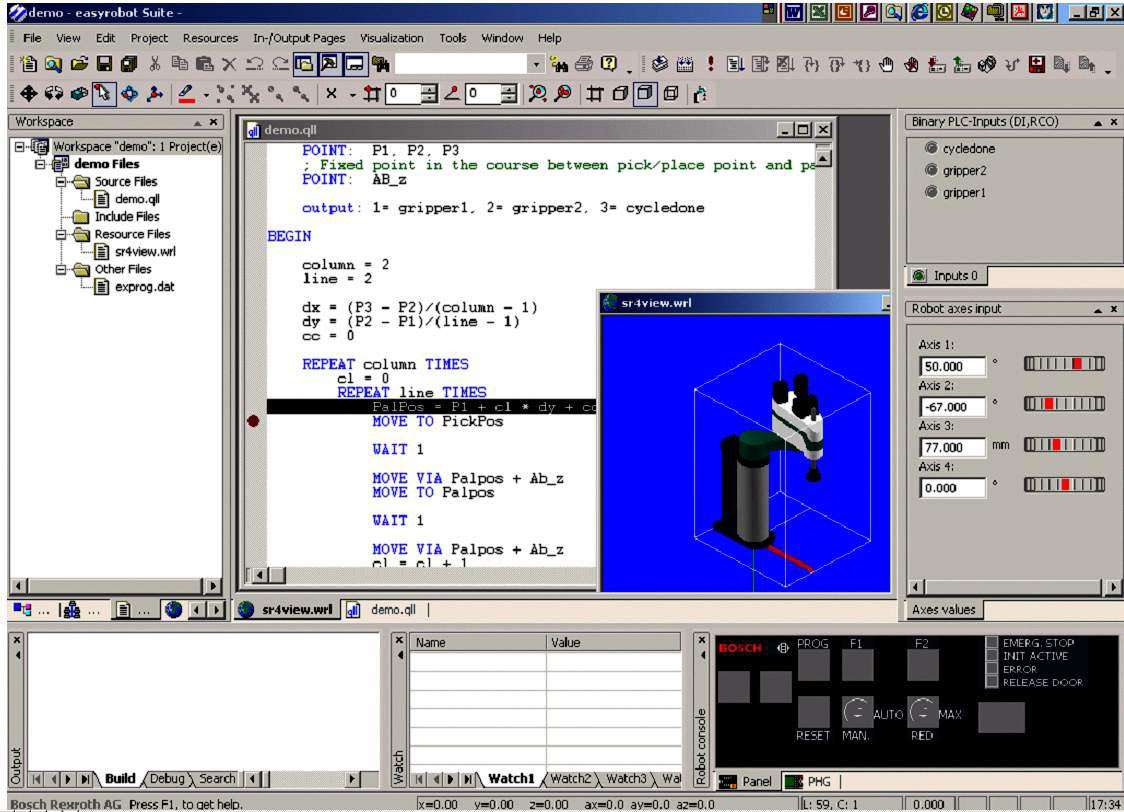The height and width of the screenshot is (812, 1124).
Task: Click the Word shortcut icon in title bar
Action: [794, 11]
